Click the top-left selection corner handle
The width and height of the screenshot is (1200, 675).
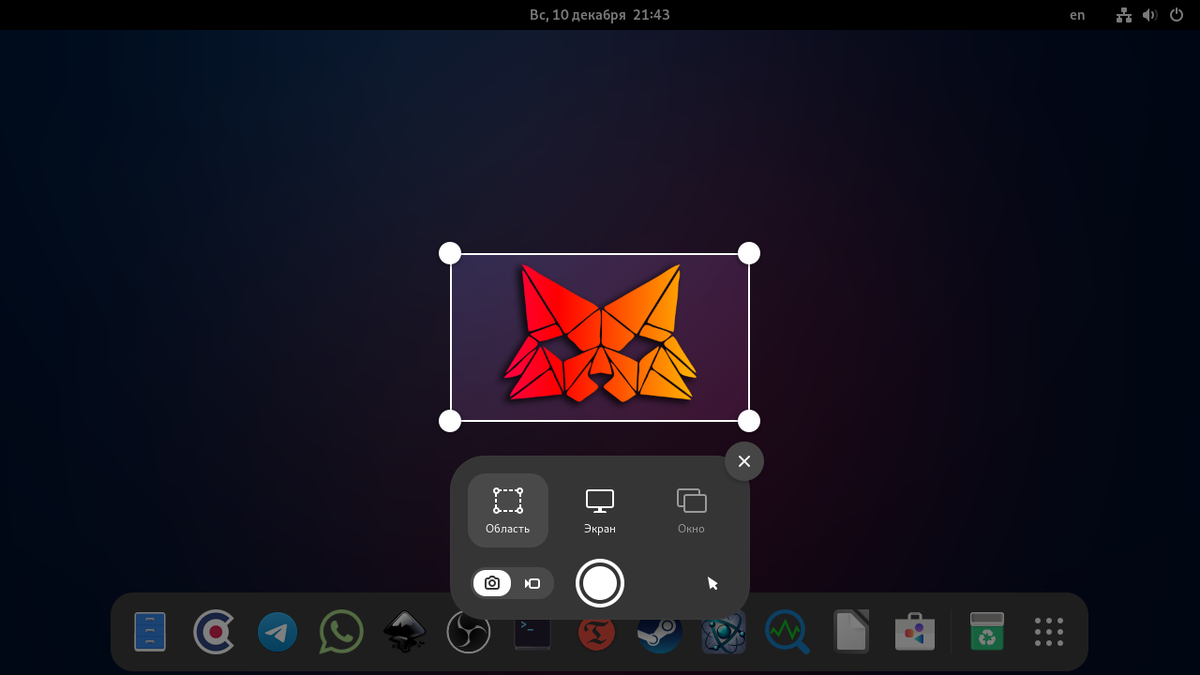tap(450, 253)
